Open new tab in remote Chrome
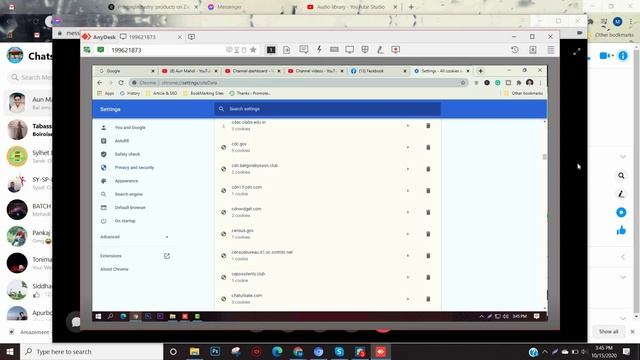Viewport: 640px width, 360px height. point(480,71)
